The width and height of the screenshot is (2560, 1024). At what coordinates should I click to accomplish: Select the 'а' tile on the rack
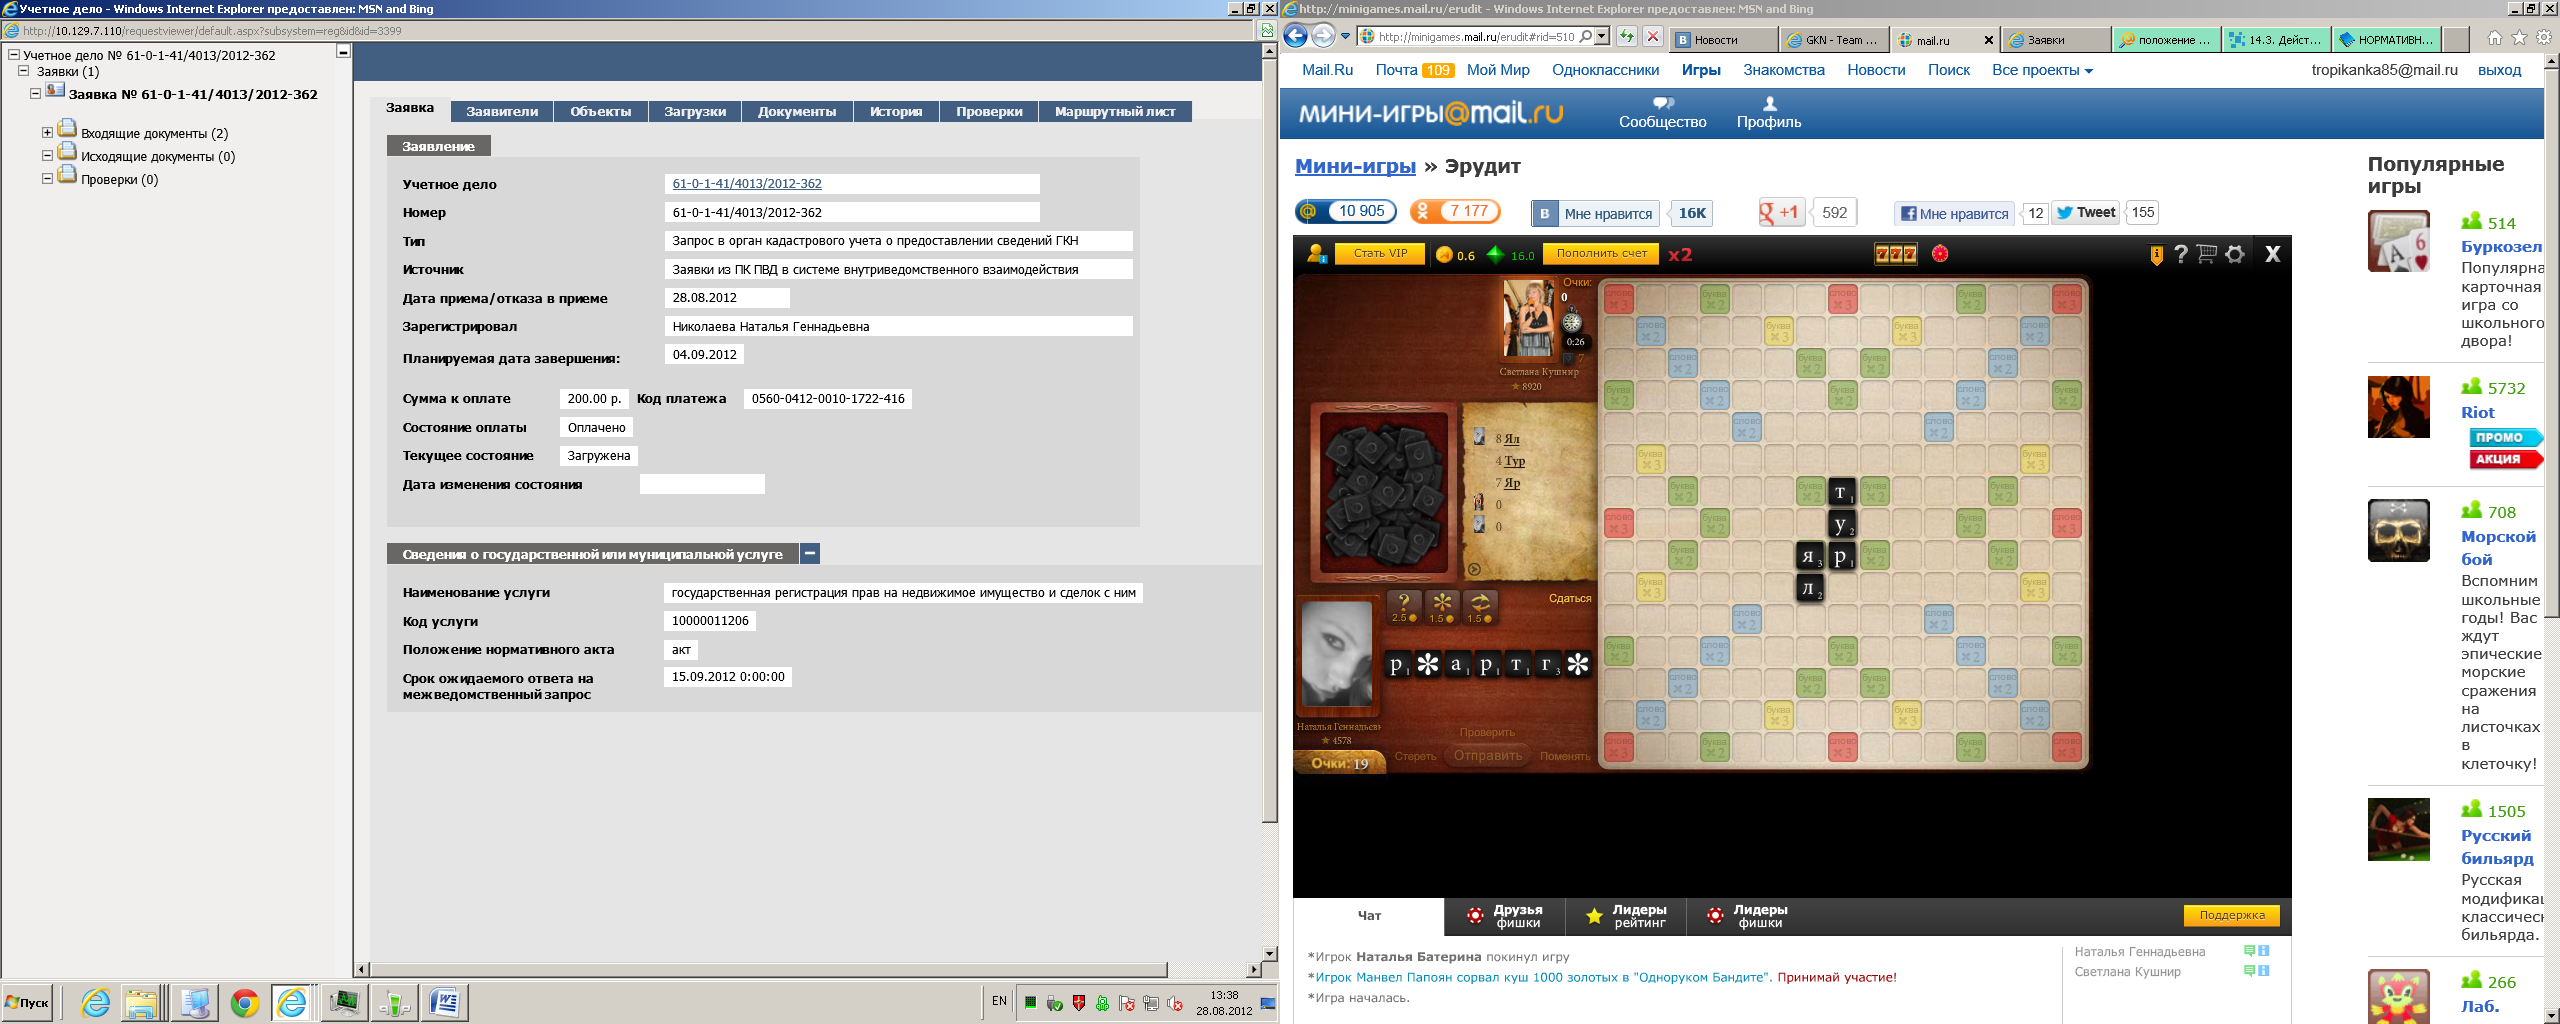[x=1458, y=664]
